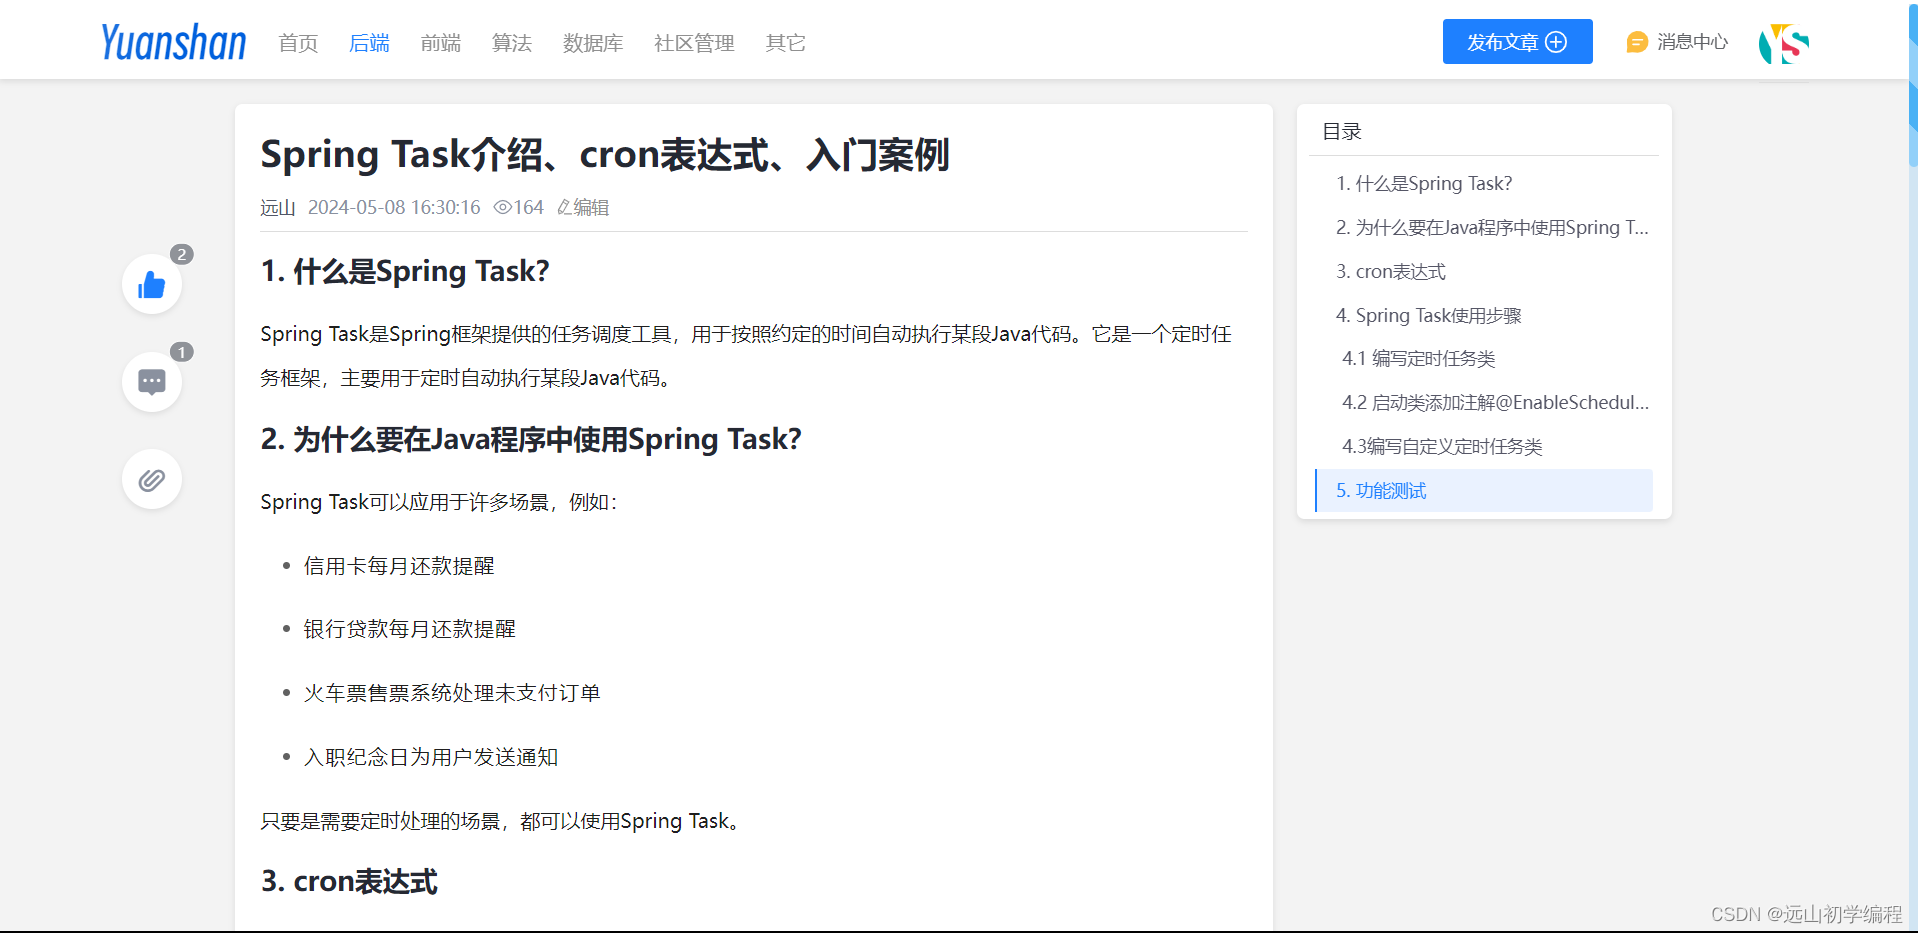Select '5. 功能测试' in the TOC
The height and width of the screenshot is (933, 1918).
coord(1484,490)
